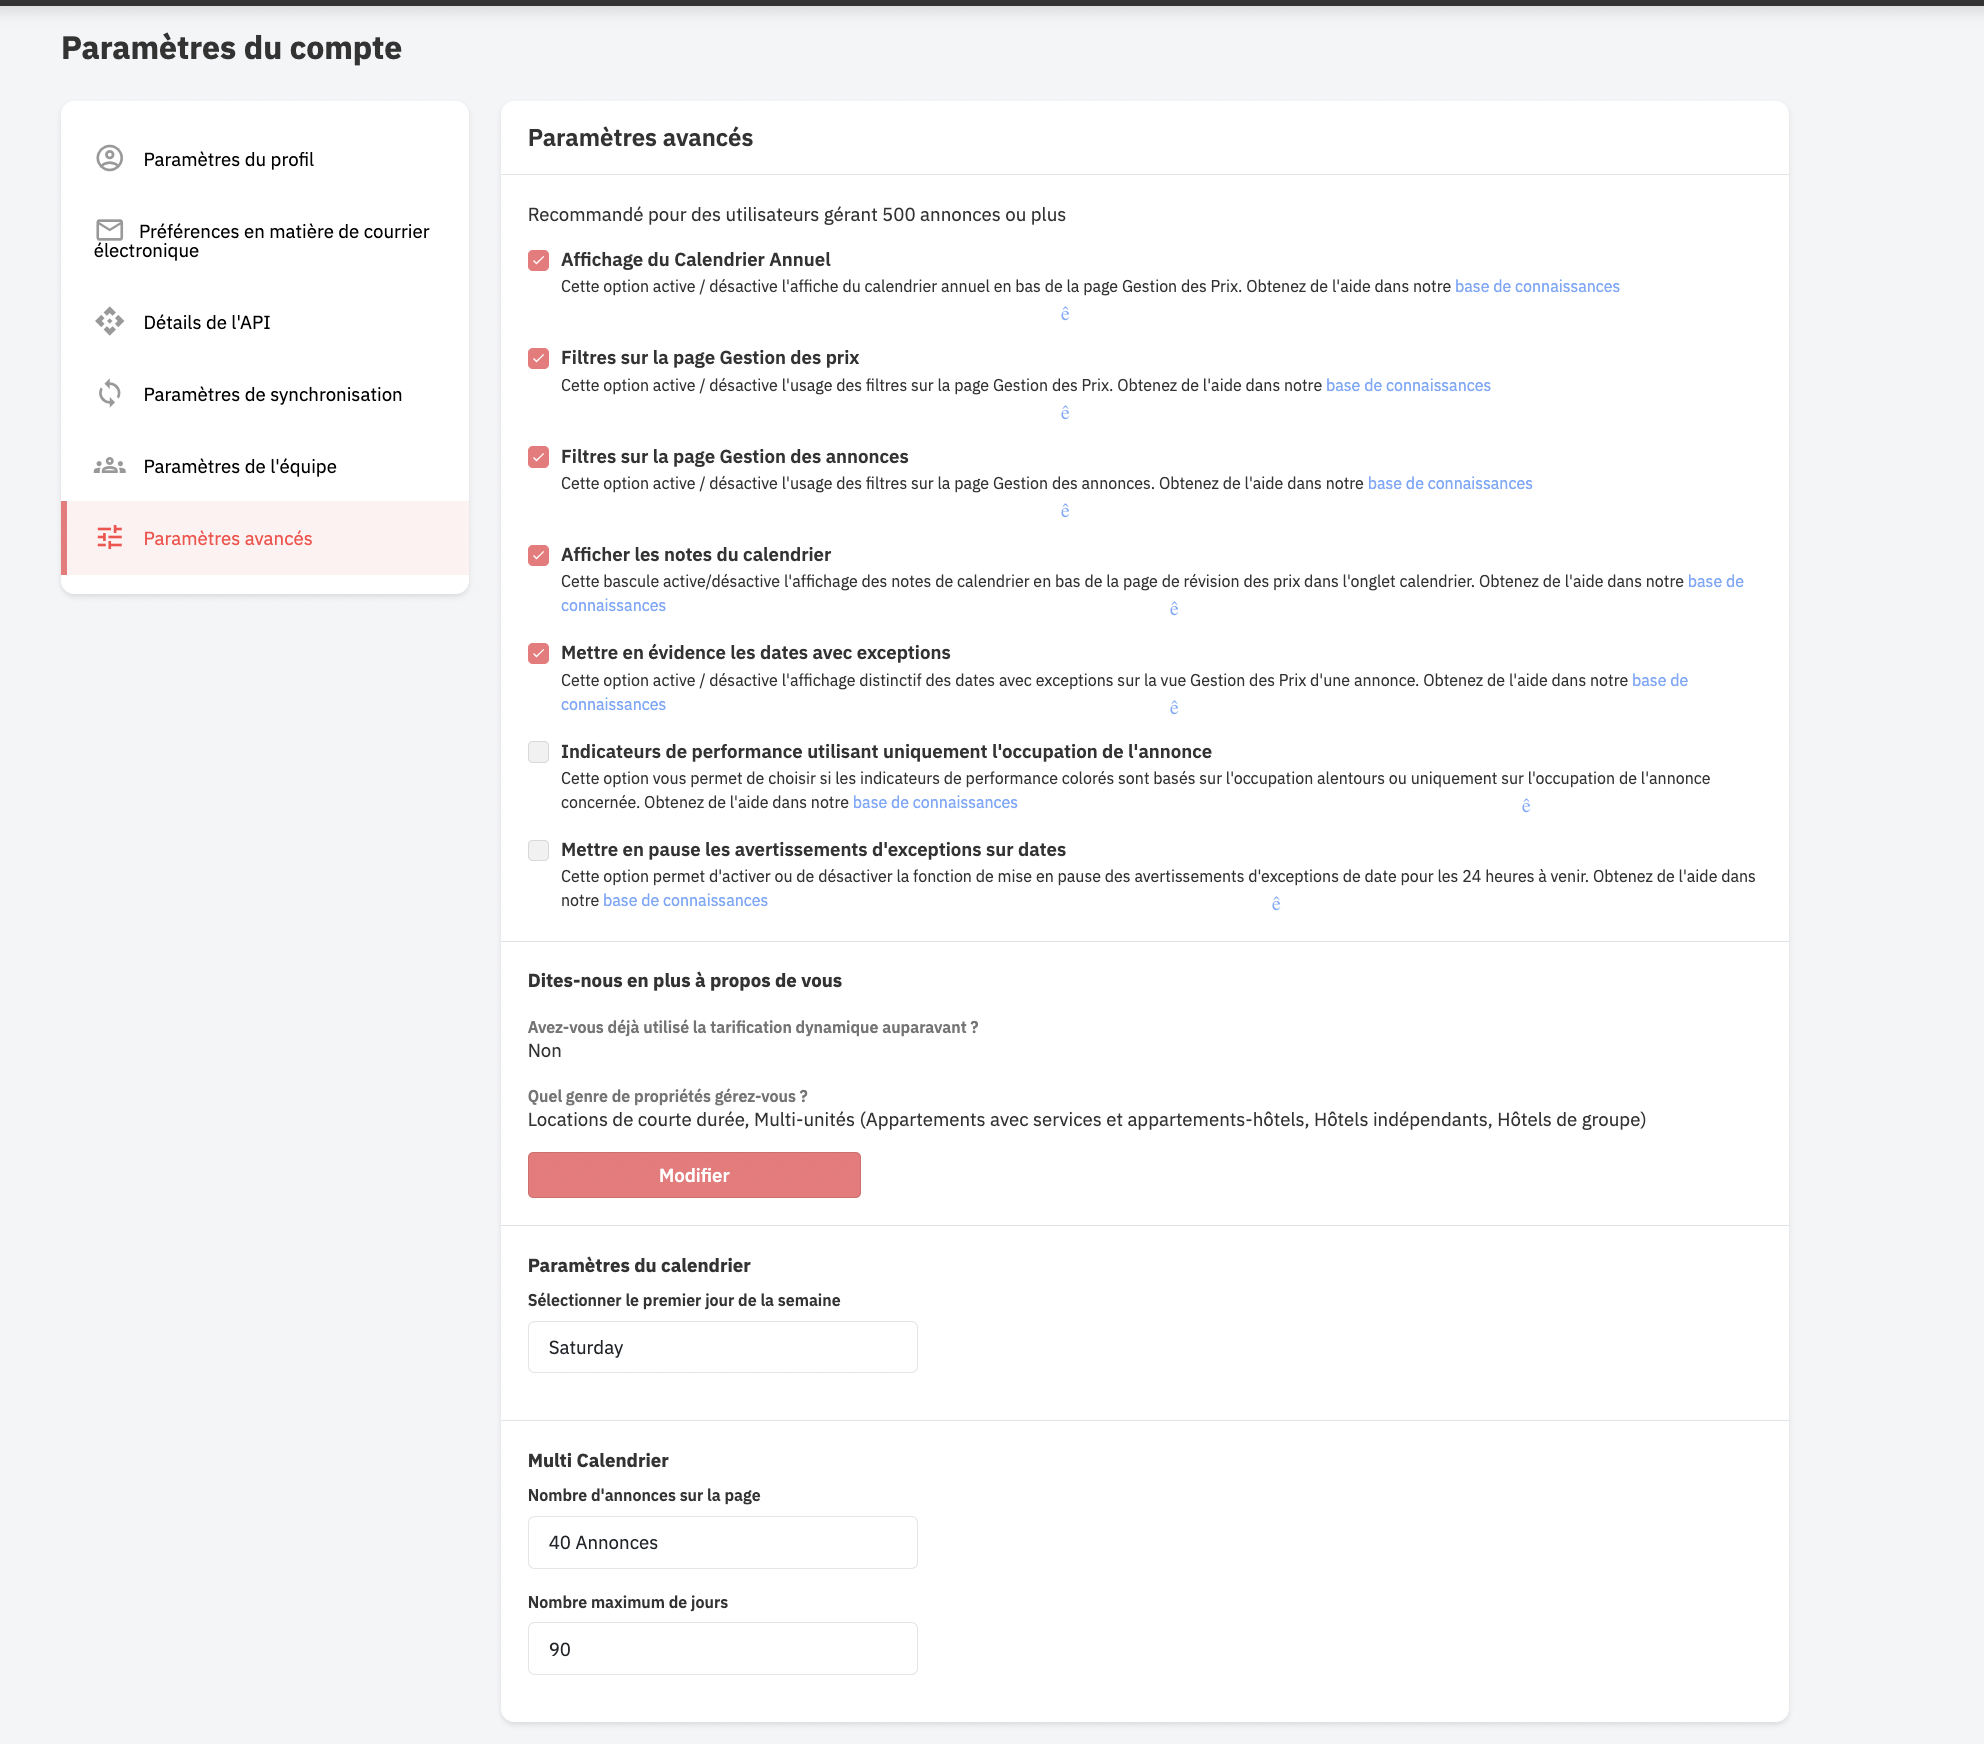This screenshot has height=1744, width=1984.
Task: Click the team members icon in the sidebar
Action: coord(109,466)
